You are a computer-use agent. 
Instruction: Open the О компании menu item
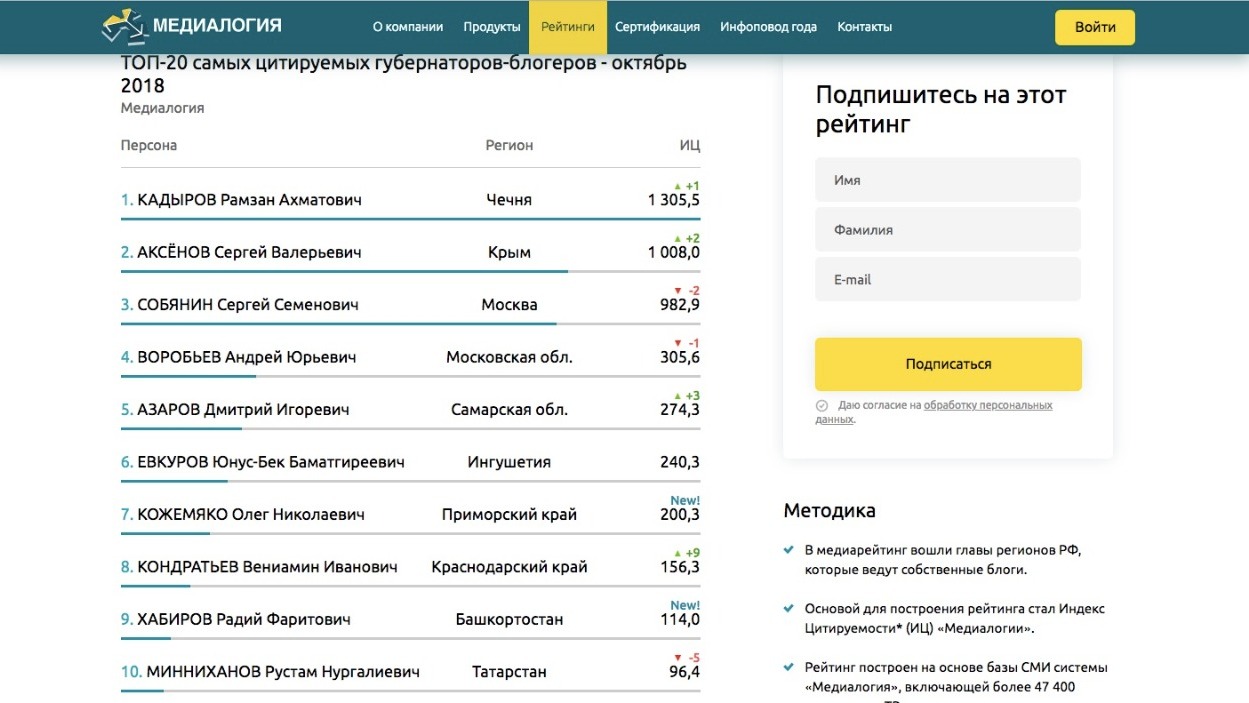[x=407, y=27]
